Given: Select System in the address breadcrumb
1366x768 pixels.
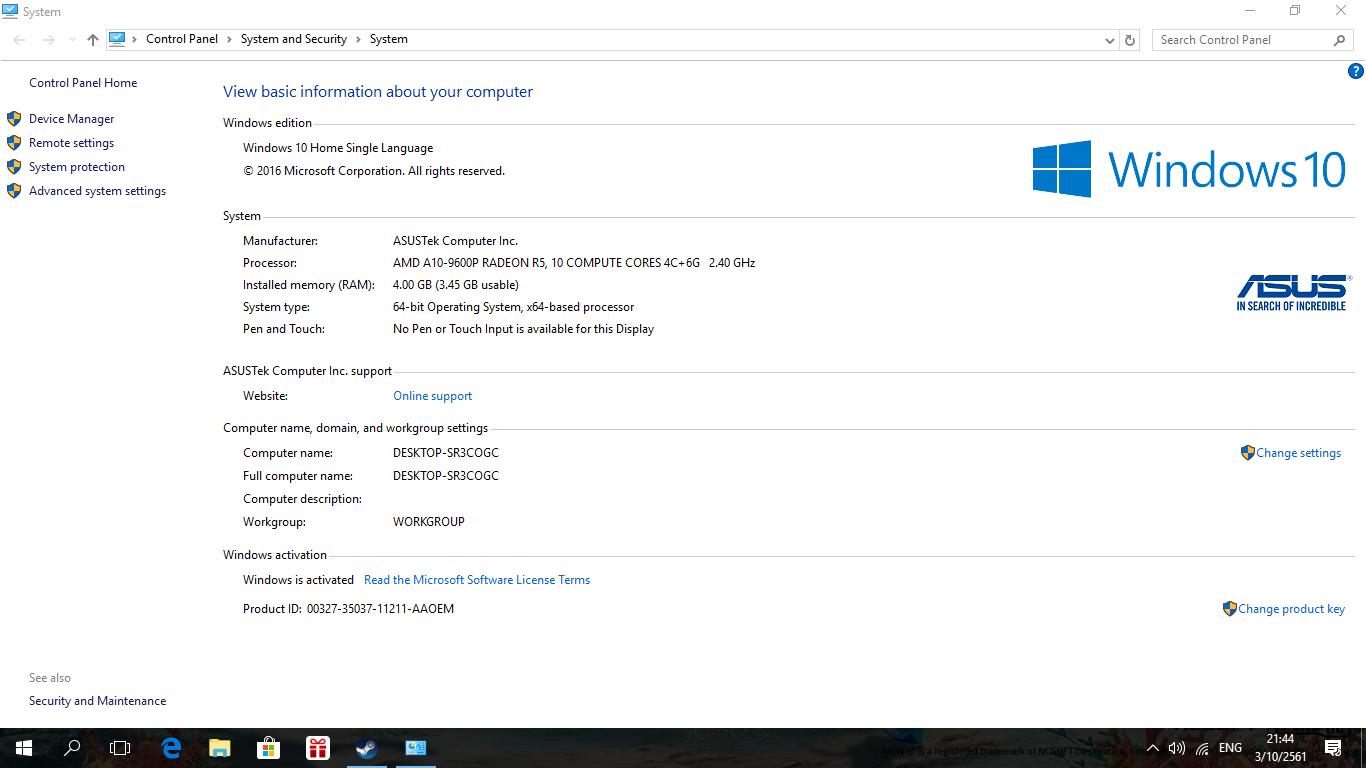Looking at the screenshot, I should click(389, 39).
